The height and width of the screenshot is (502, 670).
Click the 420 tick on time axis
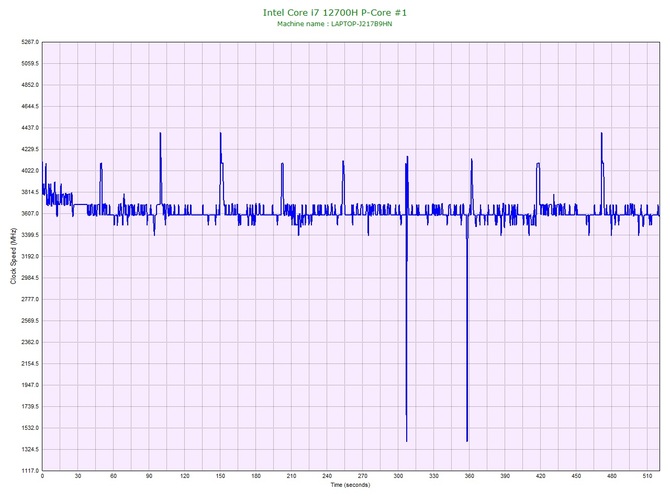(x=541, y=476)
